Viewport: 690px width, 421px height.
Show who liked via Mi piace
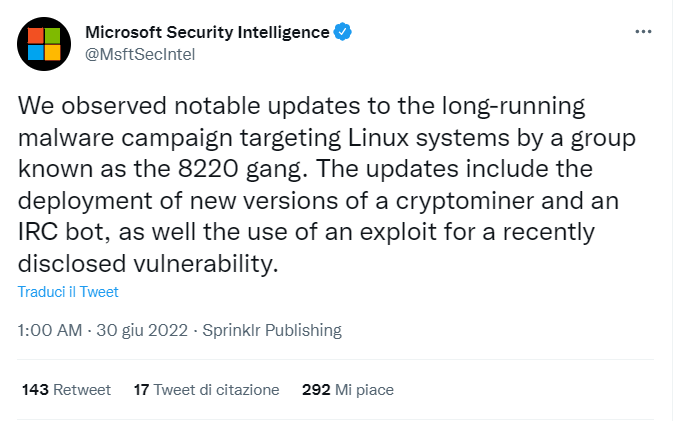(338, 389)
